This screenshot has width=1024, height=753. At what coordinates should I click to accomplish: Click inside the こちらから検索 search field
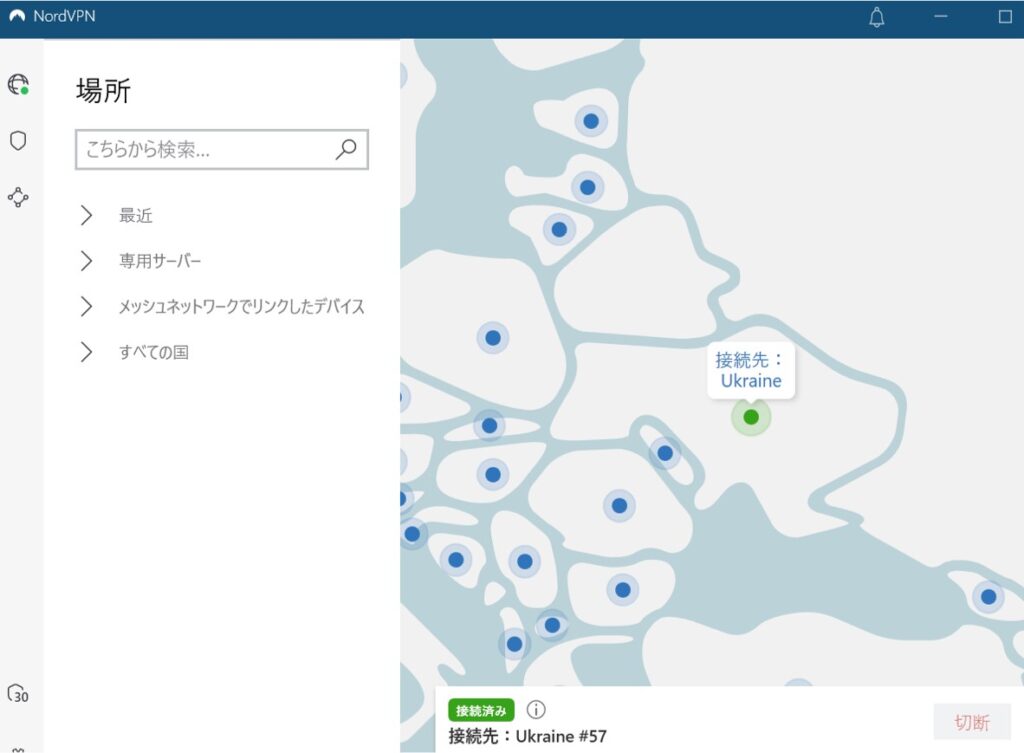(200, 148)
